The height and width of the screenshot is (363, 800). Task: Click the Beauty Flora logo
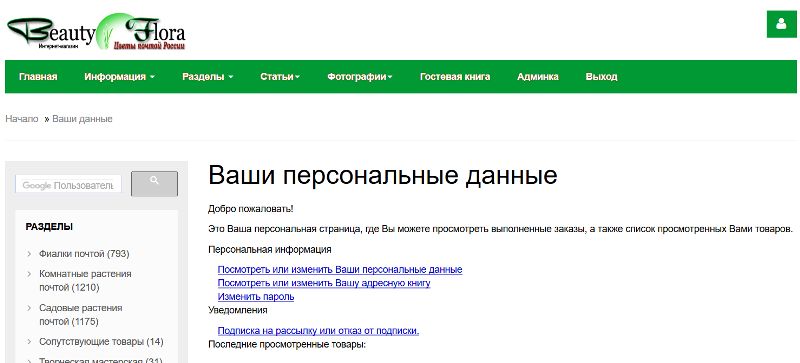coord(96,32)
